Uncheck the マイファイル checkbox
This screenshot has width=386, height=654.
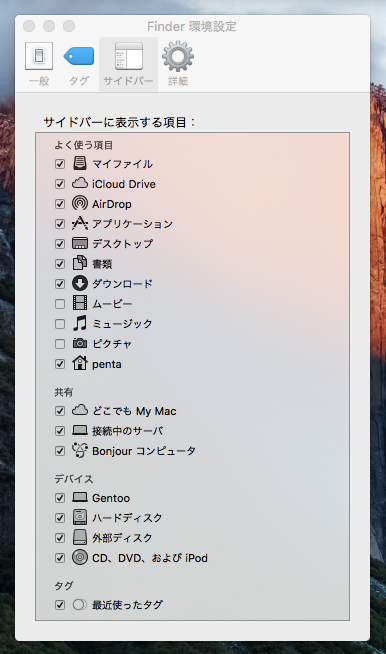click(x=60, y=164)
